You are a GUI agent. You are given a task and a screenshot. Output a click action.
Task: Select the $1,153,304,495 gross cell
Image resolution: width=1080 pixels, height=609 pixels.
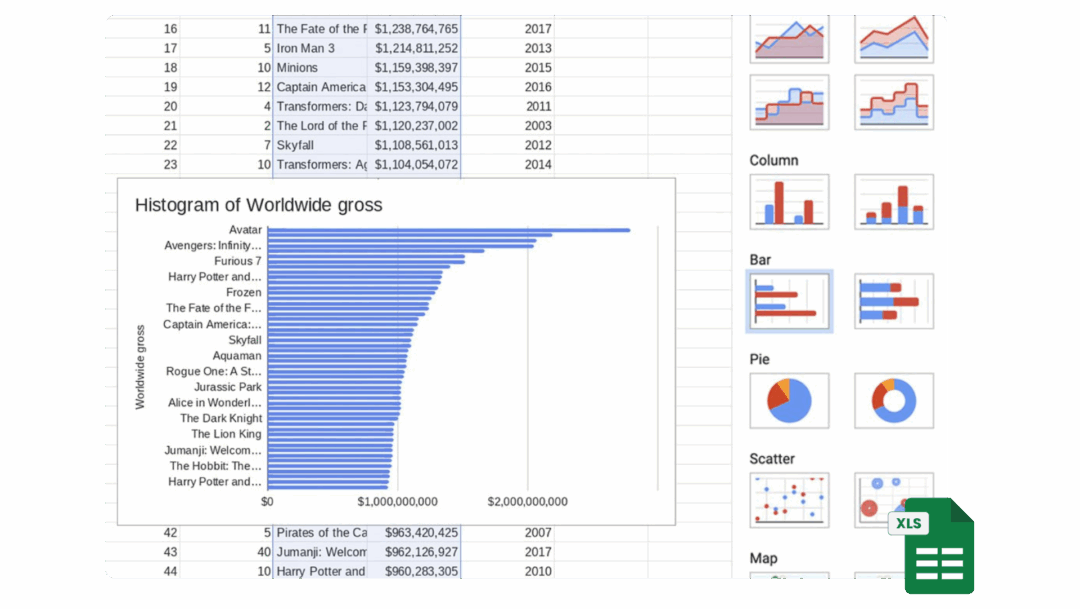click(414, 87)
